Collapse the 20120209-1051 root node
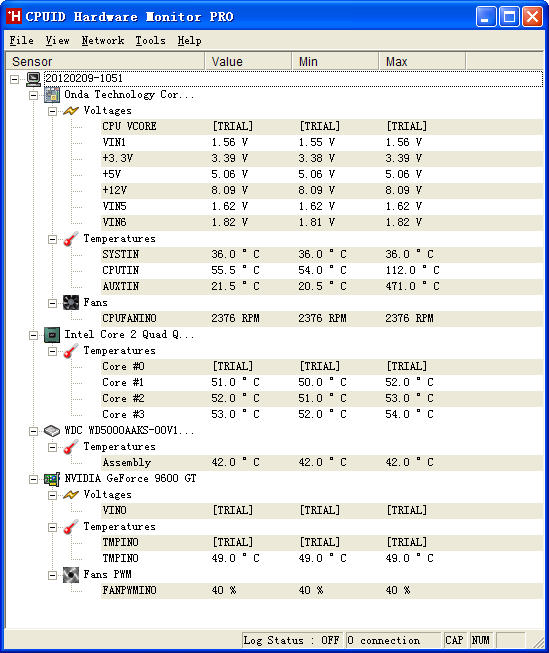This screenshot has height=653, width=549. [15, 79]
